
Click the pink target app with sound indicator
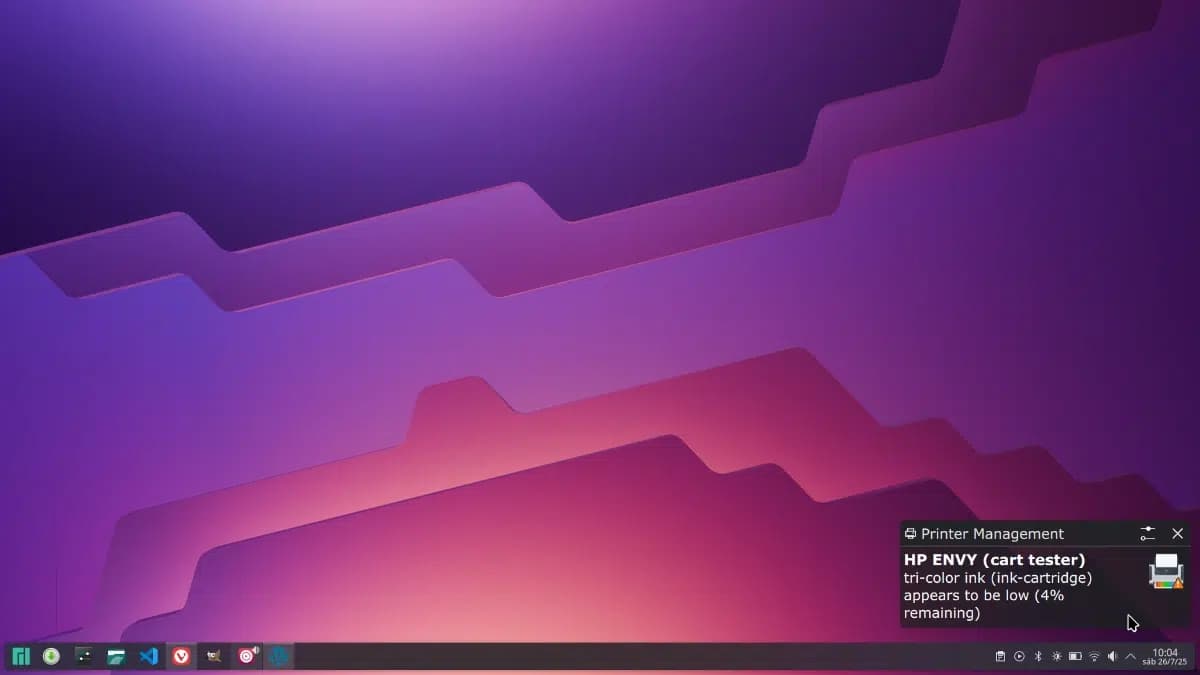tap(247, 657)
